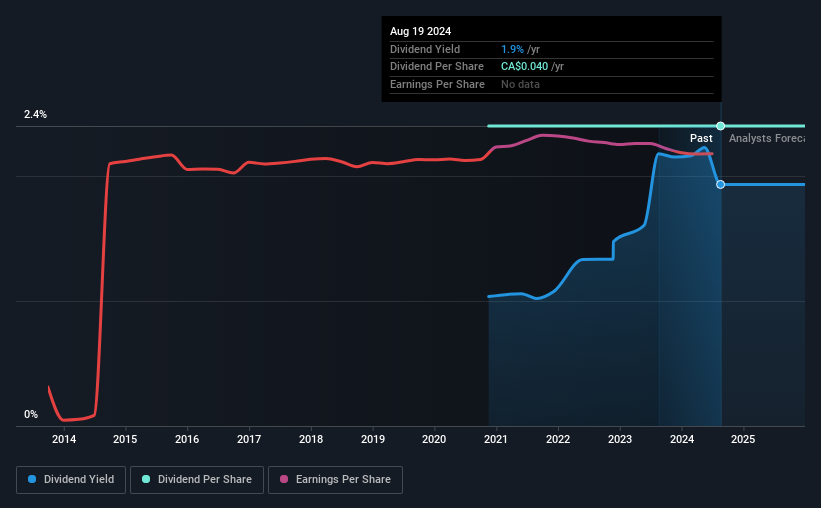Click the tooltip 'Dividend Yield' row label
821x508 pixels.
pyautogui.click(x=425, y=49)
